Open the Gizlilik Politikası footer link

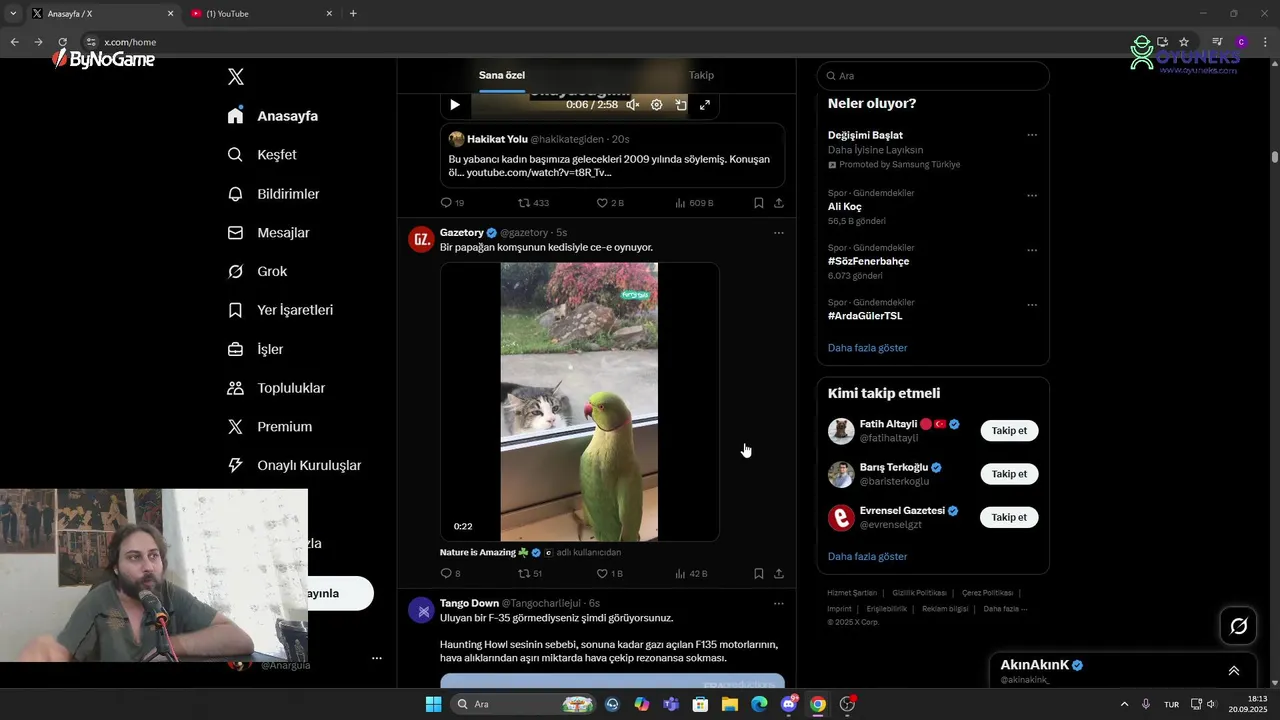[919, 593]
